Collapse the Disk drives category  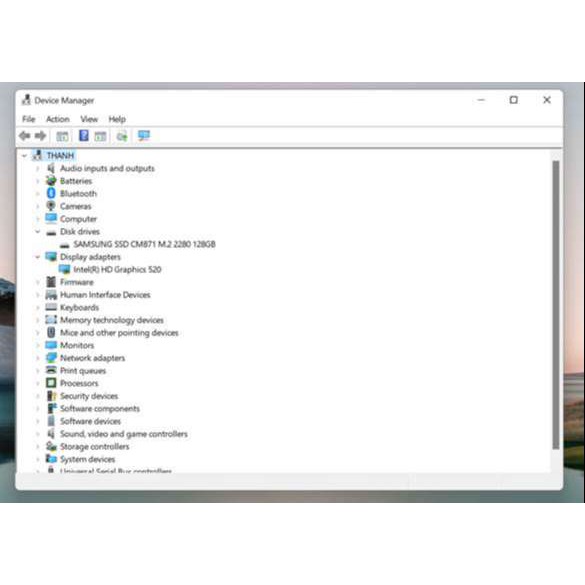click(38, 232)
